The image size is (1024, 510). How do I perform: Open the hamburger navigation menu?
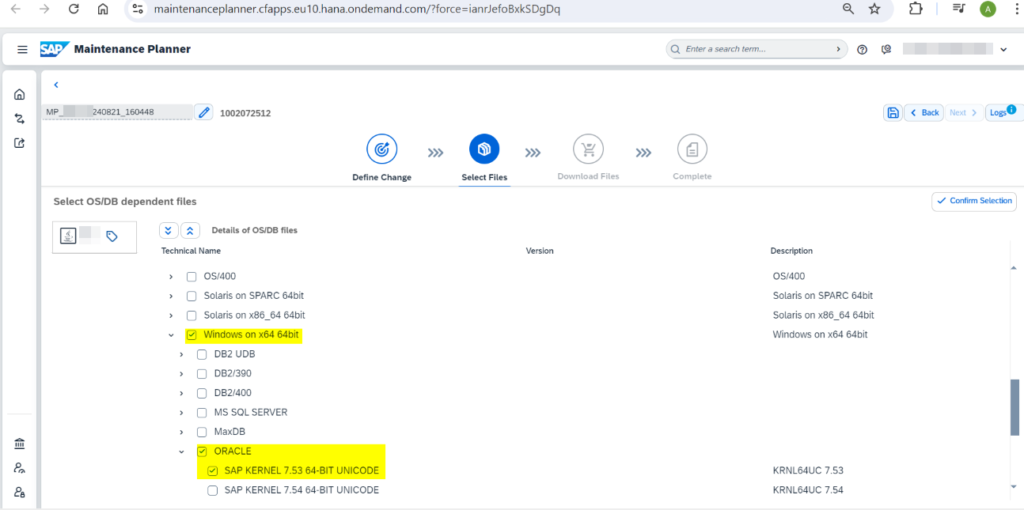22,50
